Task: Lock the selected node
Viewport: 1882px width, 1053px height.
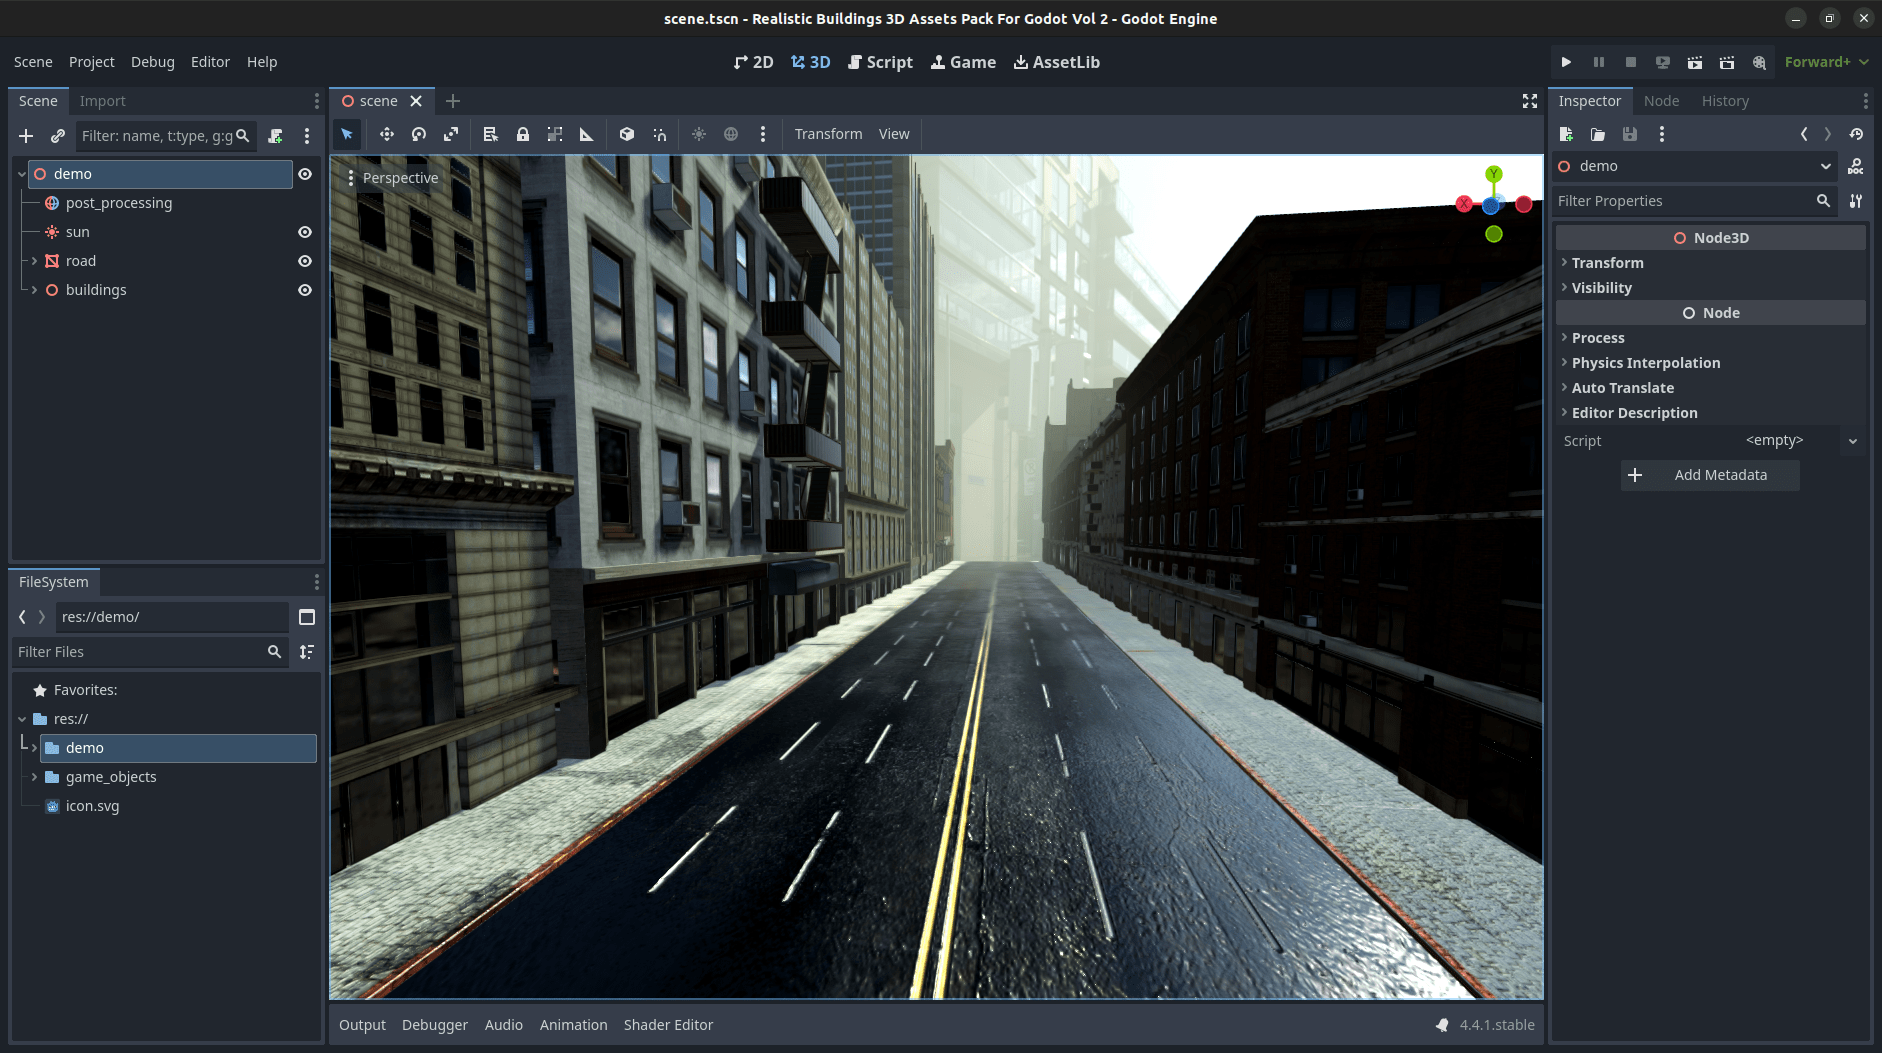Action: 523,134
